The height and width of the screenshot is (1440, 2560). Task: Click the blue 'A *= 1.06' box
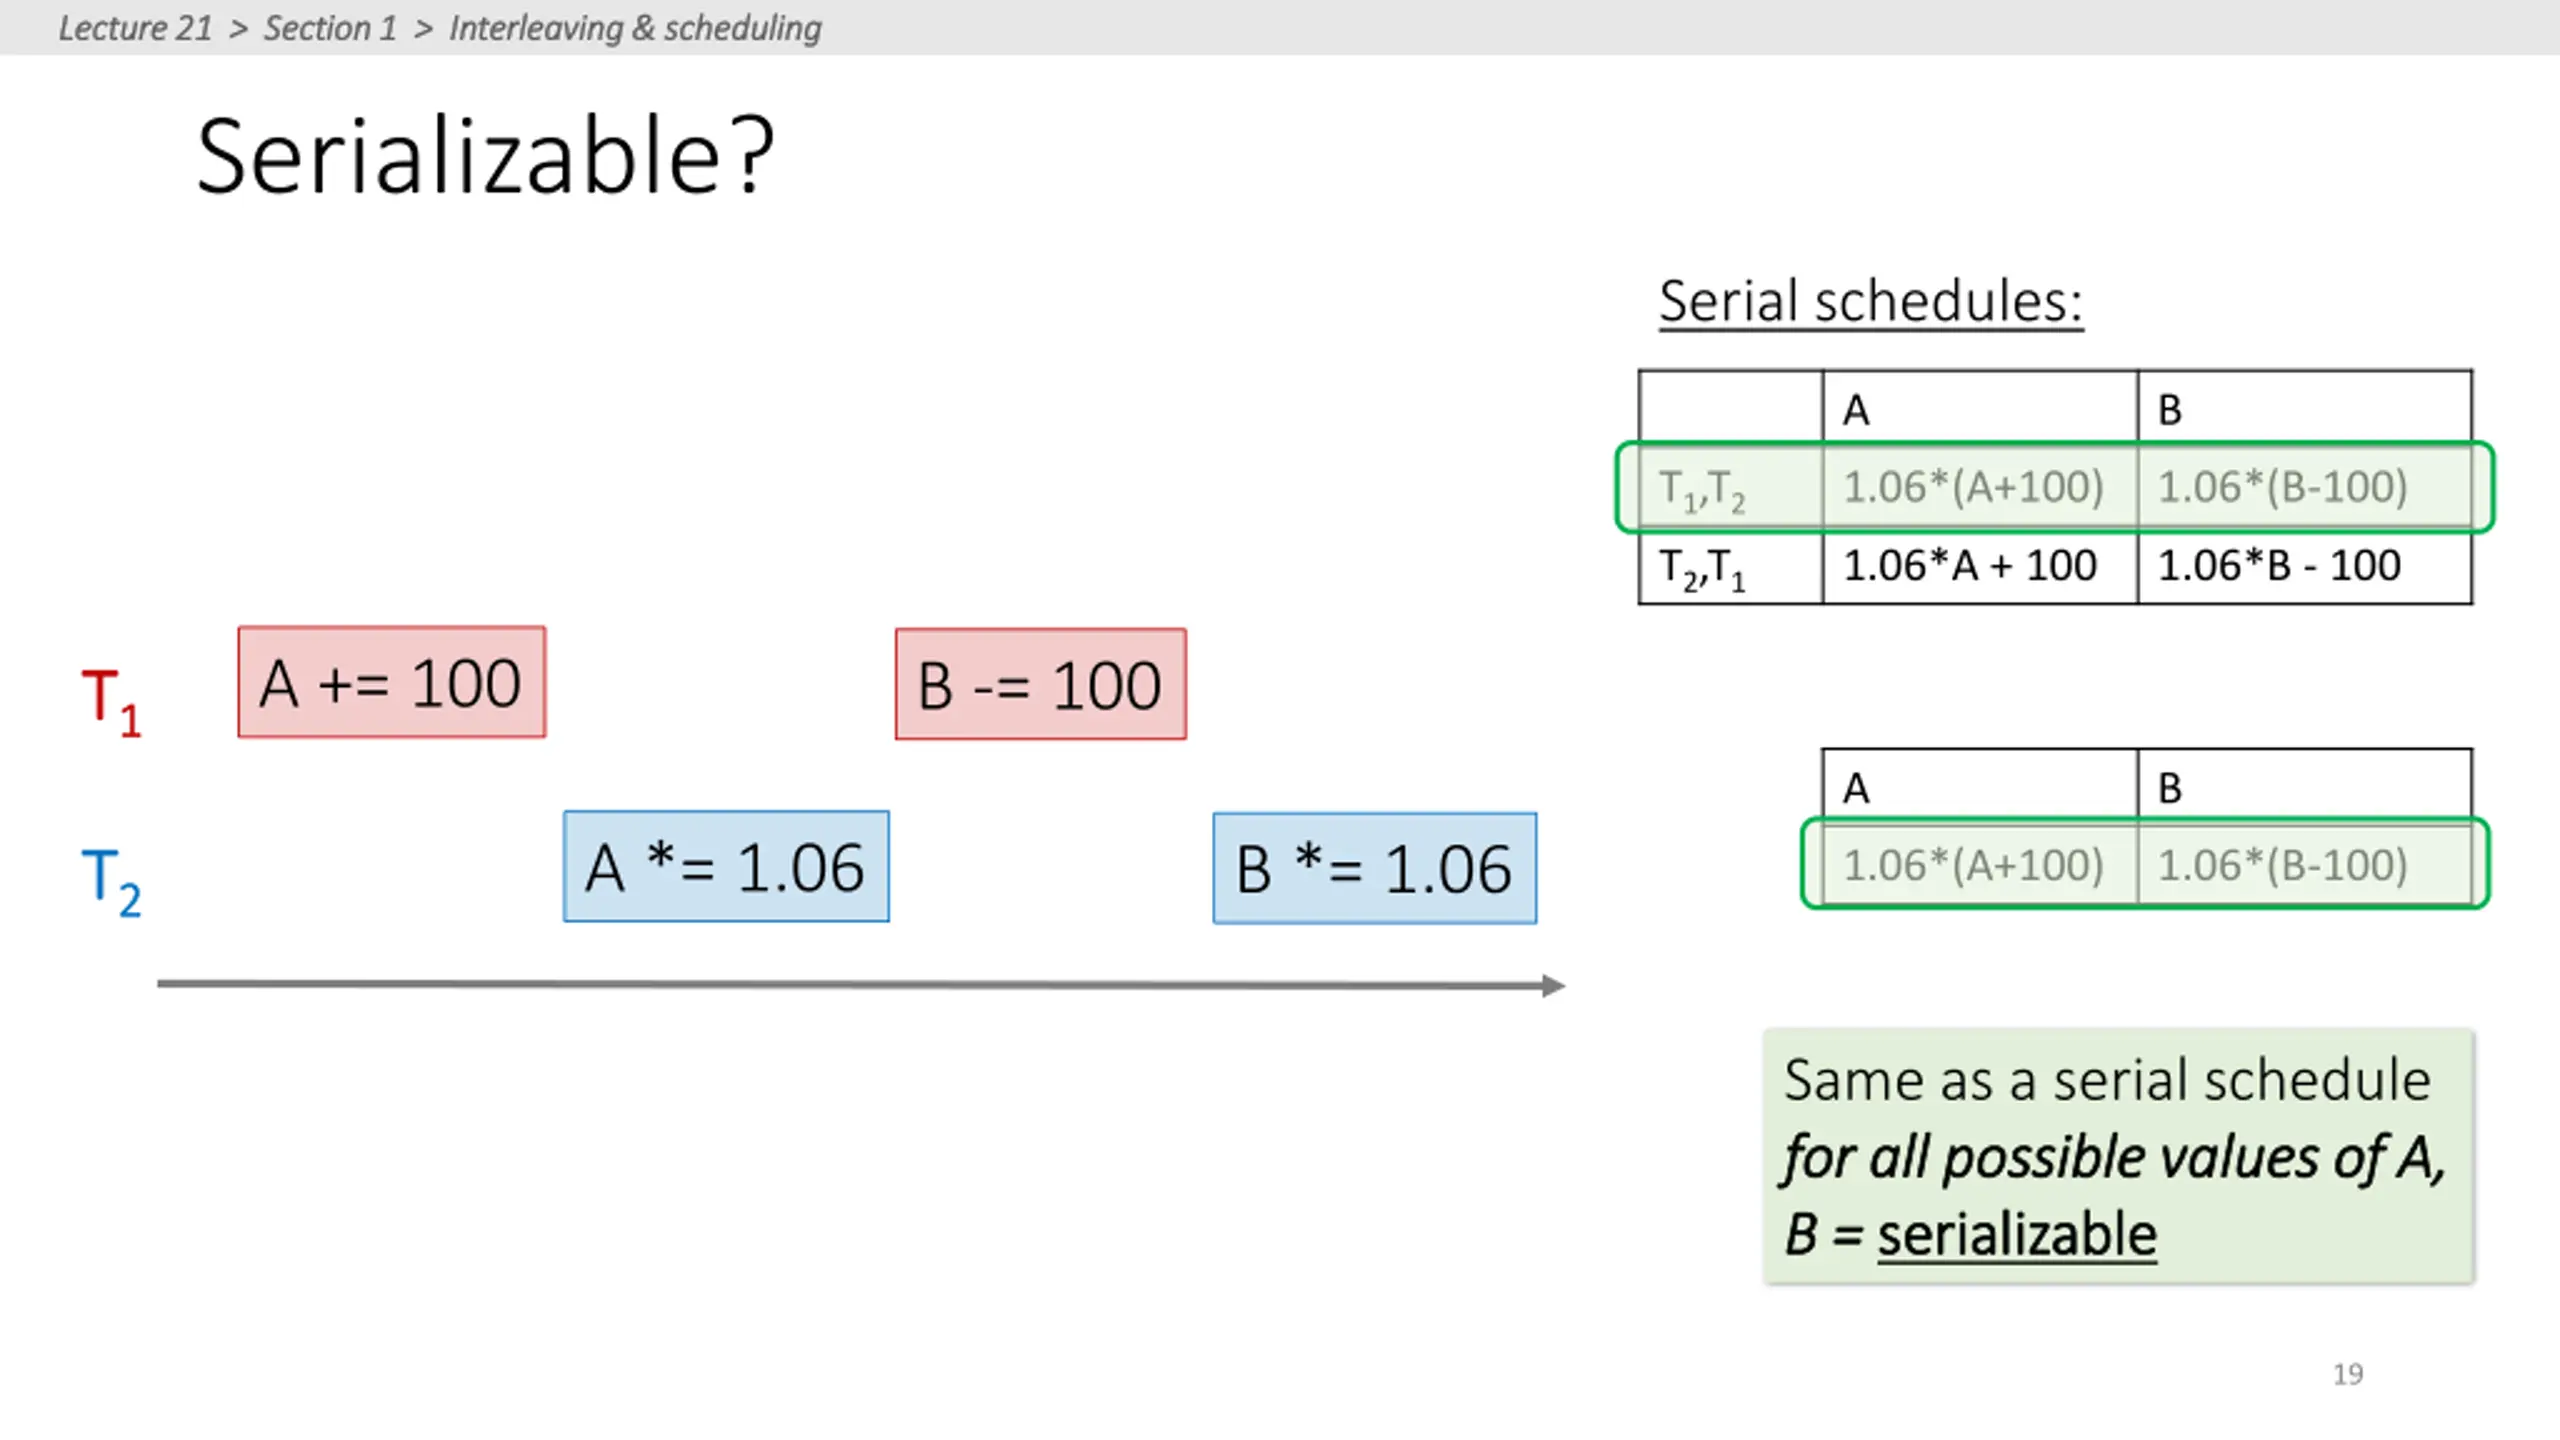tap(726, 867)
